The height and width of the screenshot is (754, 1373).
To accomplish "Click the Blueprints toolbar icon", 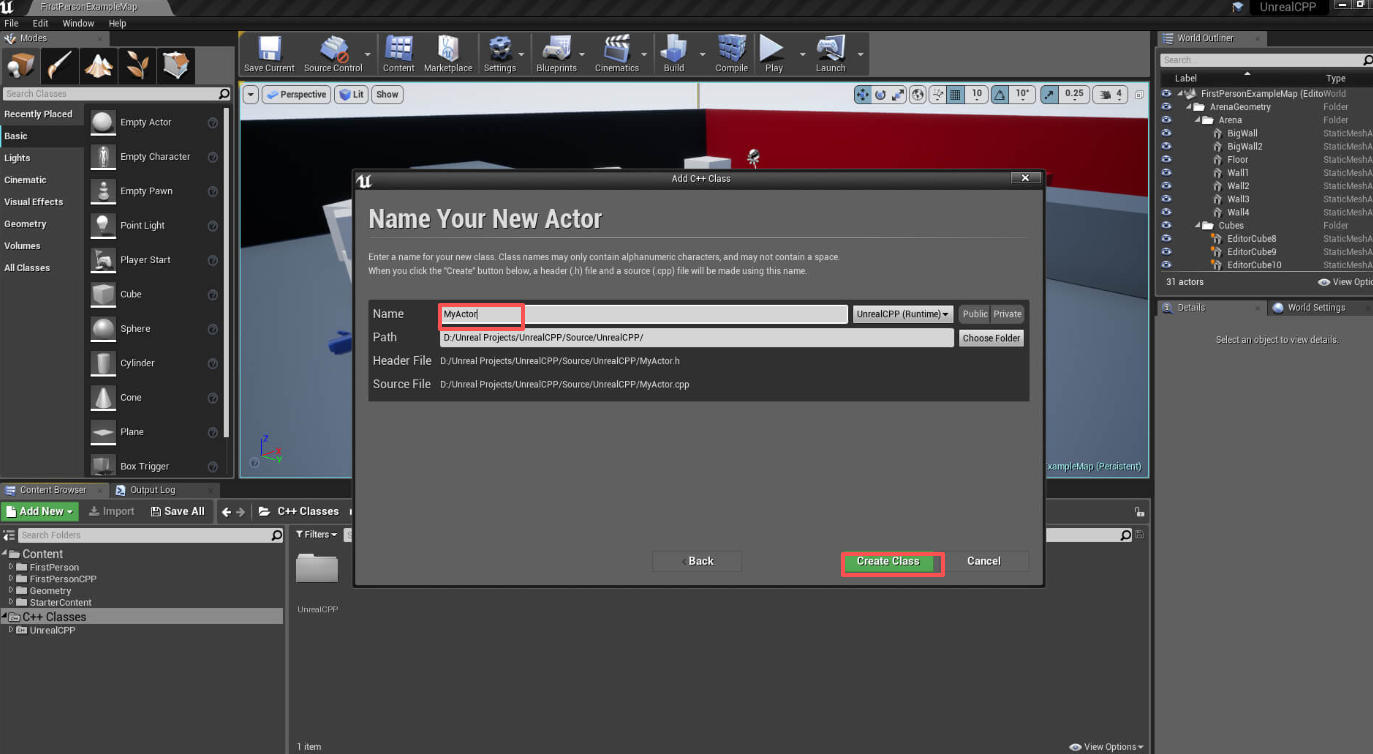I will pos(556,54).
